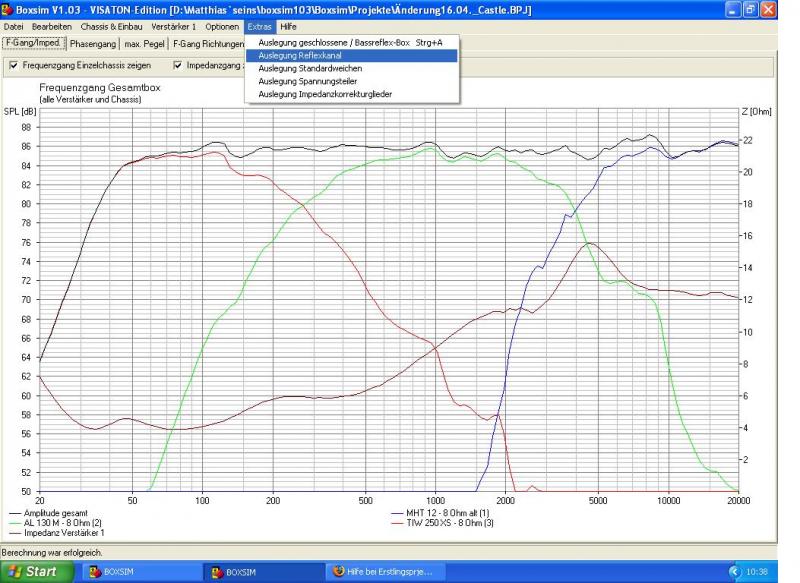Expand the Verstärker 1 menu

[176, 25]
